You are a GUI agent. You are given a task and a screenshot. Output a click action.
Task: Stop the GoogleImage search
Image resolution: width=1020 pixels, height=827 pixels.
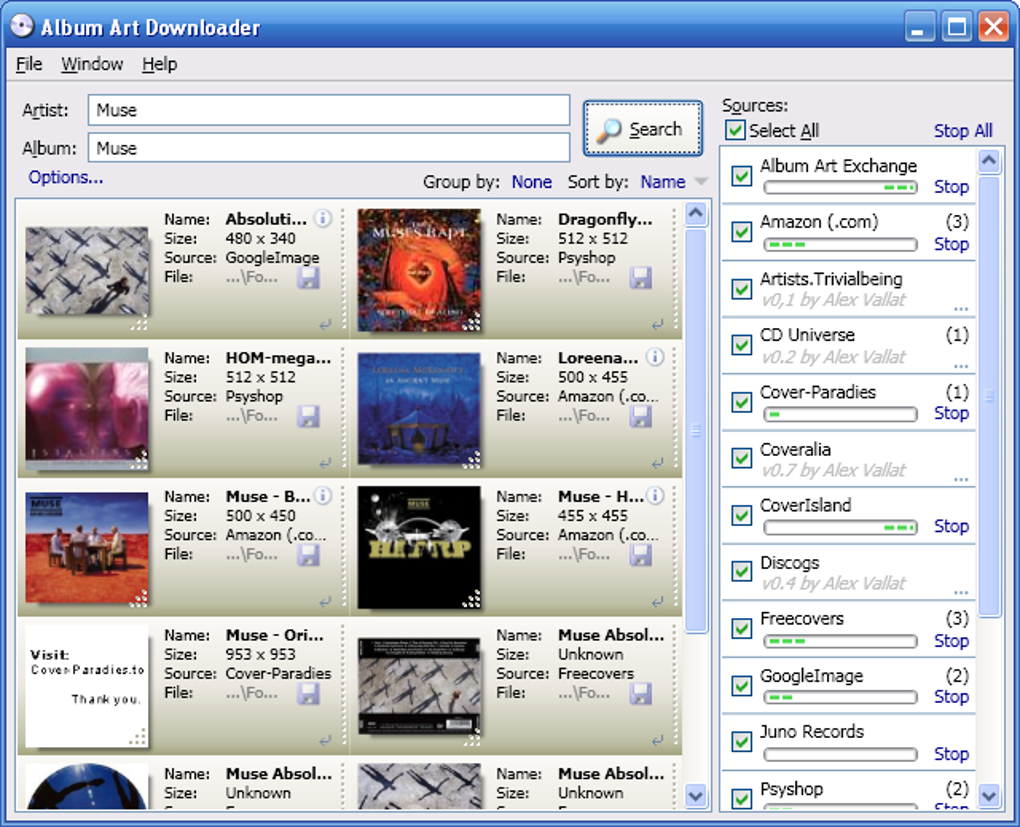(x=951, y=697)
